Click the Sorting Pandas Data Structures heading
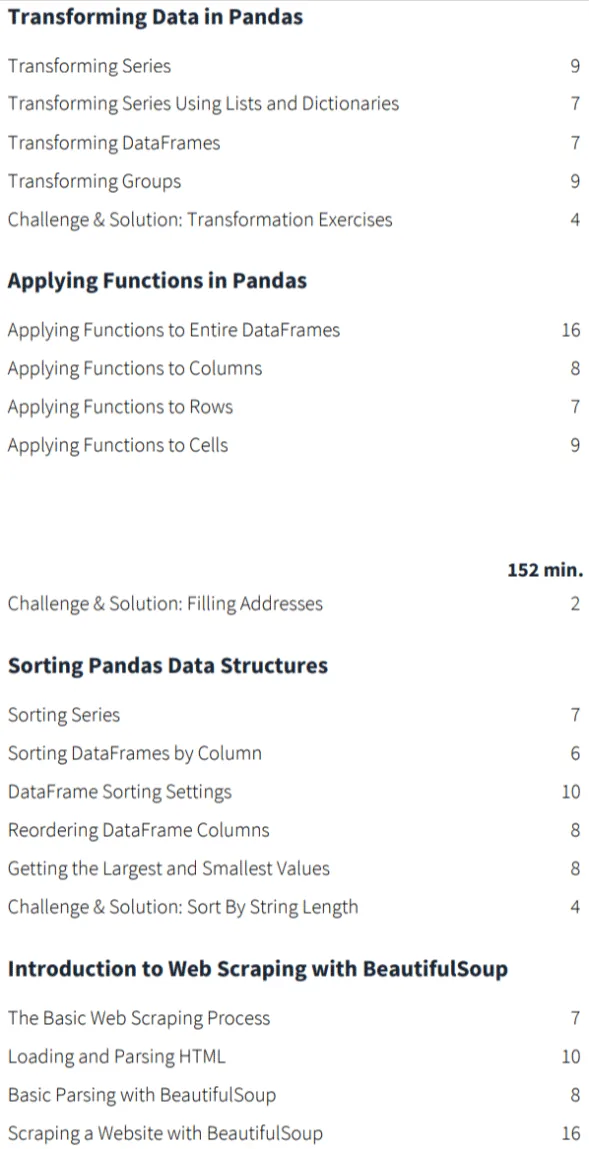Screen dimensions: 589x1149 point(168,666)
